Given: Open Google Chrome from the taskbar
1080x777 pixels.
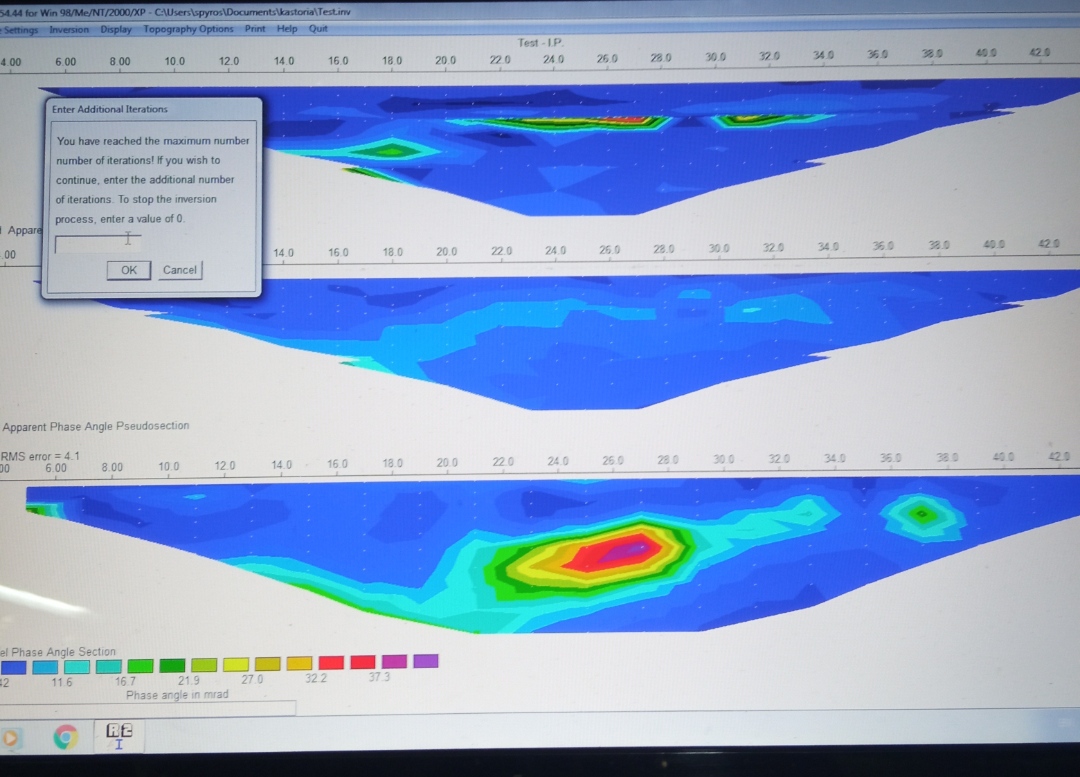Looking at the screenshot, I should click(x=66, y=738).
